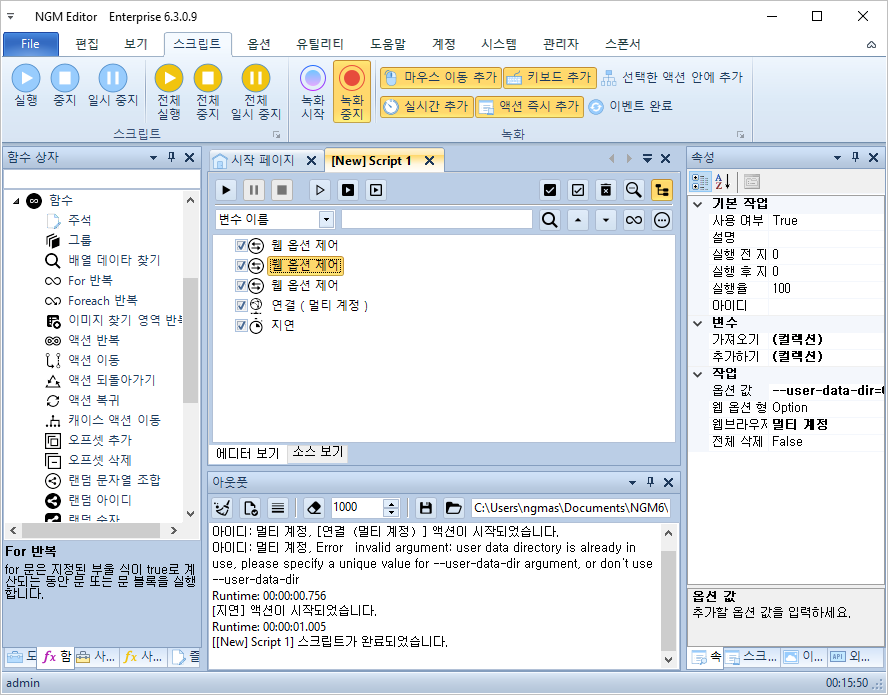Toggle checkbox of highlighted 웹 옵션 제어 action

click(x=241, y=265)
